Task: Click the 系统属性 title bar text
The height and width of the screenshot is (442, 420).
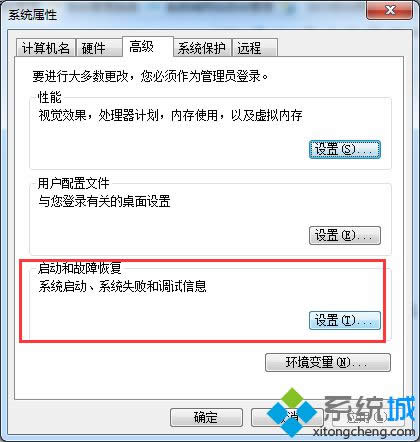Action: coord(32,15)
